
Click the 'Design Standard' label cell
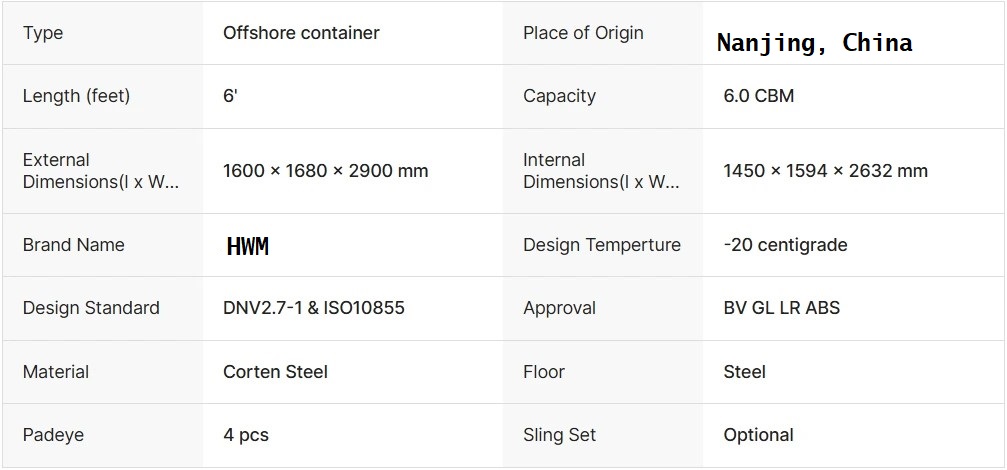tap(91, 308)
